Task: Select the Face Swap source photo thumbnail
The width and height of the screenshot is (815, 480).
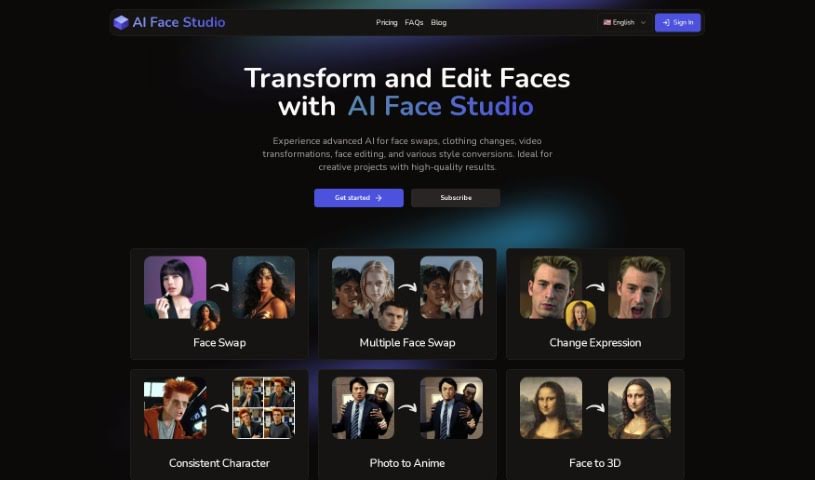Action: click(x=175, y=287)
